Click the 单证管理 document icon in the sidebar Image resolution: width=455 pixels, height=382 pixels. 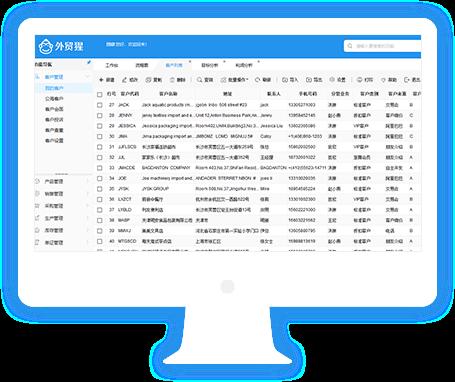(x=37, y=242)
